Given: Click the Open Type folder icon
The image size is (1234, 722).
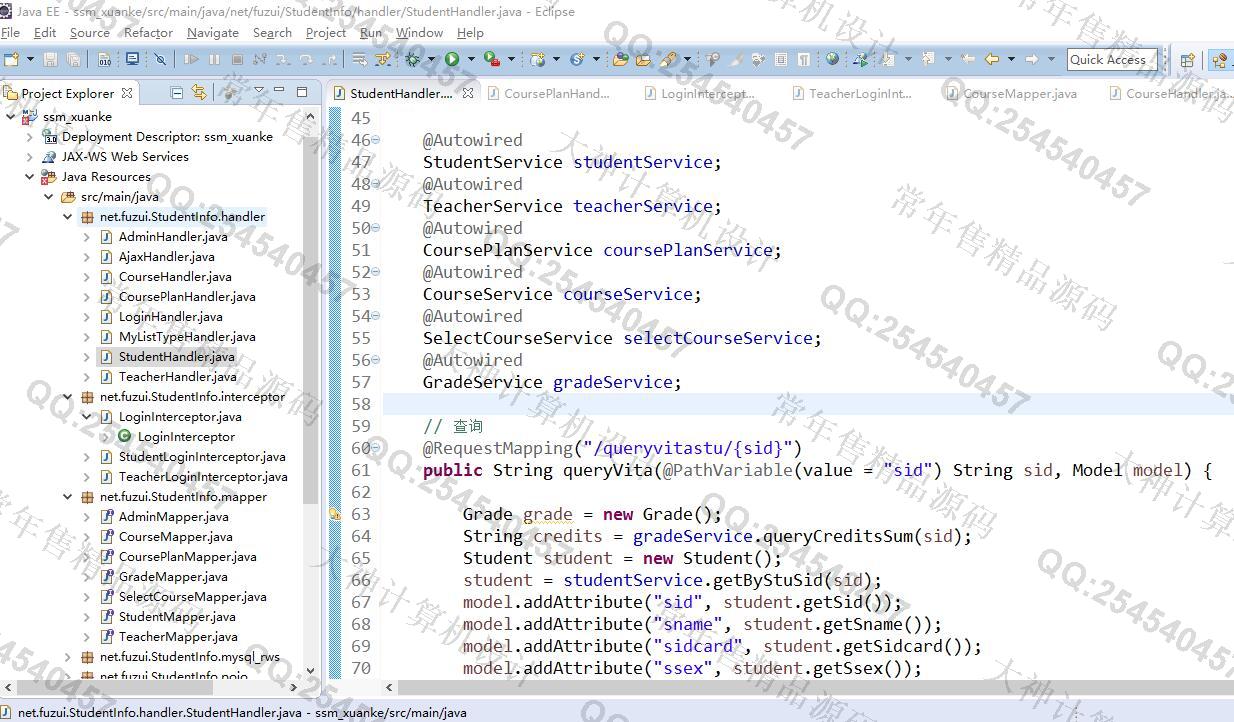Looking at the screenshot, I should pyautogui.click(x=621, y=60).
